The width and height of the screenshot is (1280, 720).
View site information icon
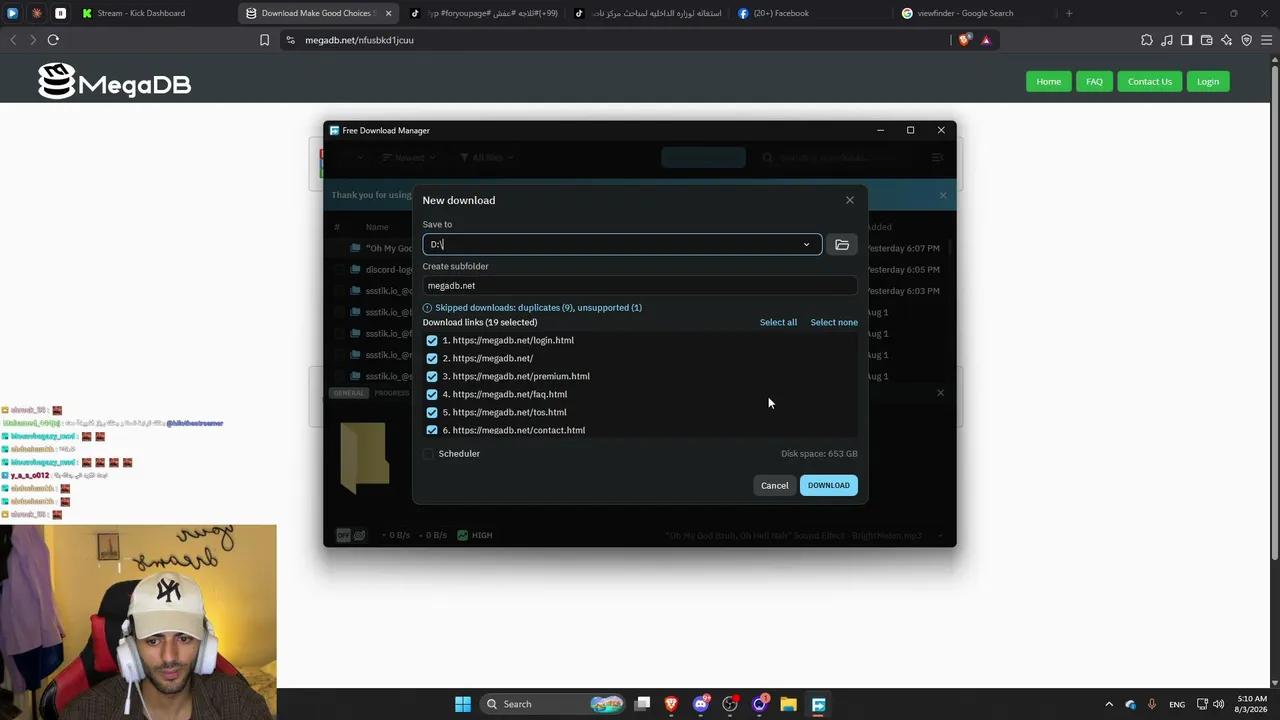[290, 40]
